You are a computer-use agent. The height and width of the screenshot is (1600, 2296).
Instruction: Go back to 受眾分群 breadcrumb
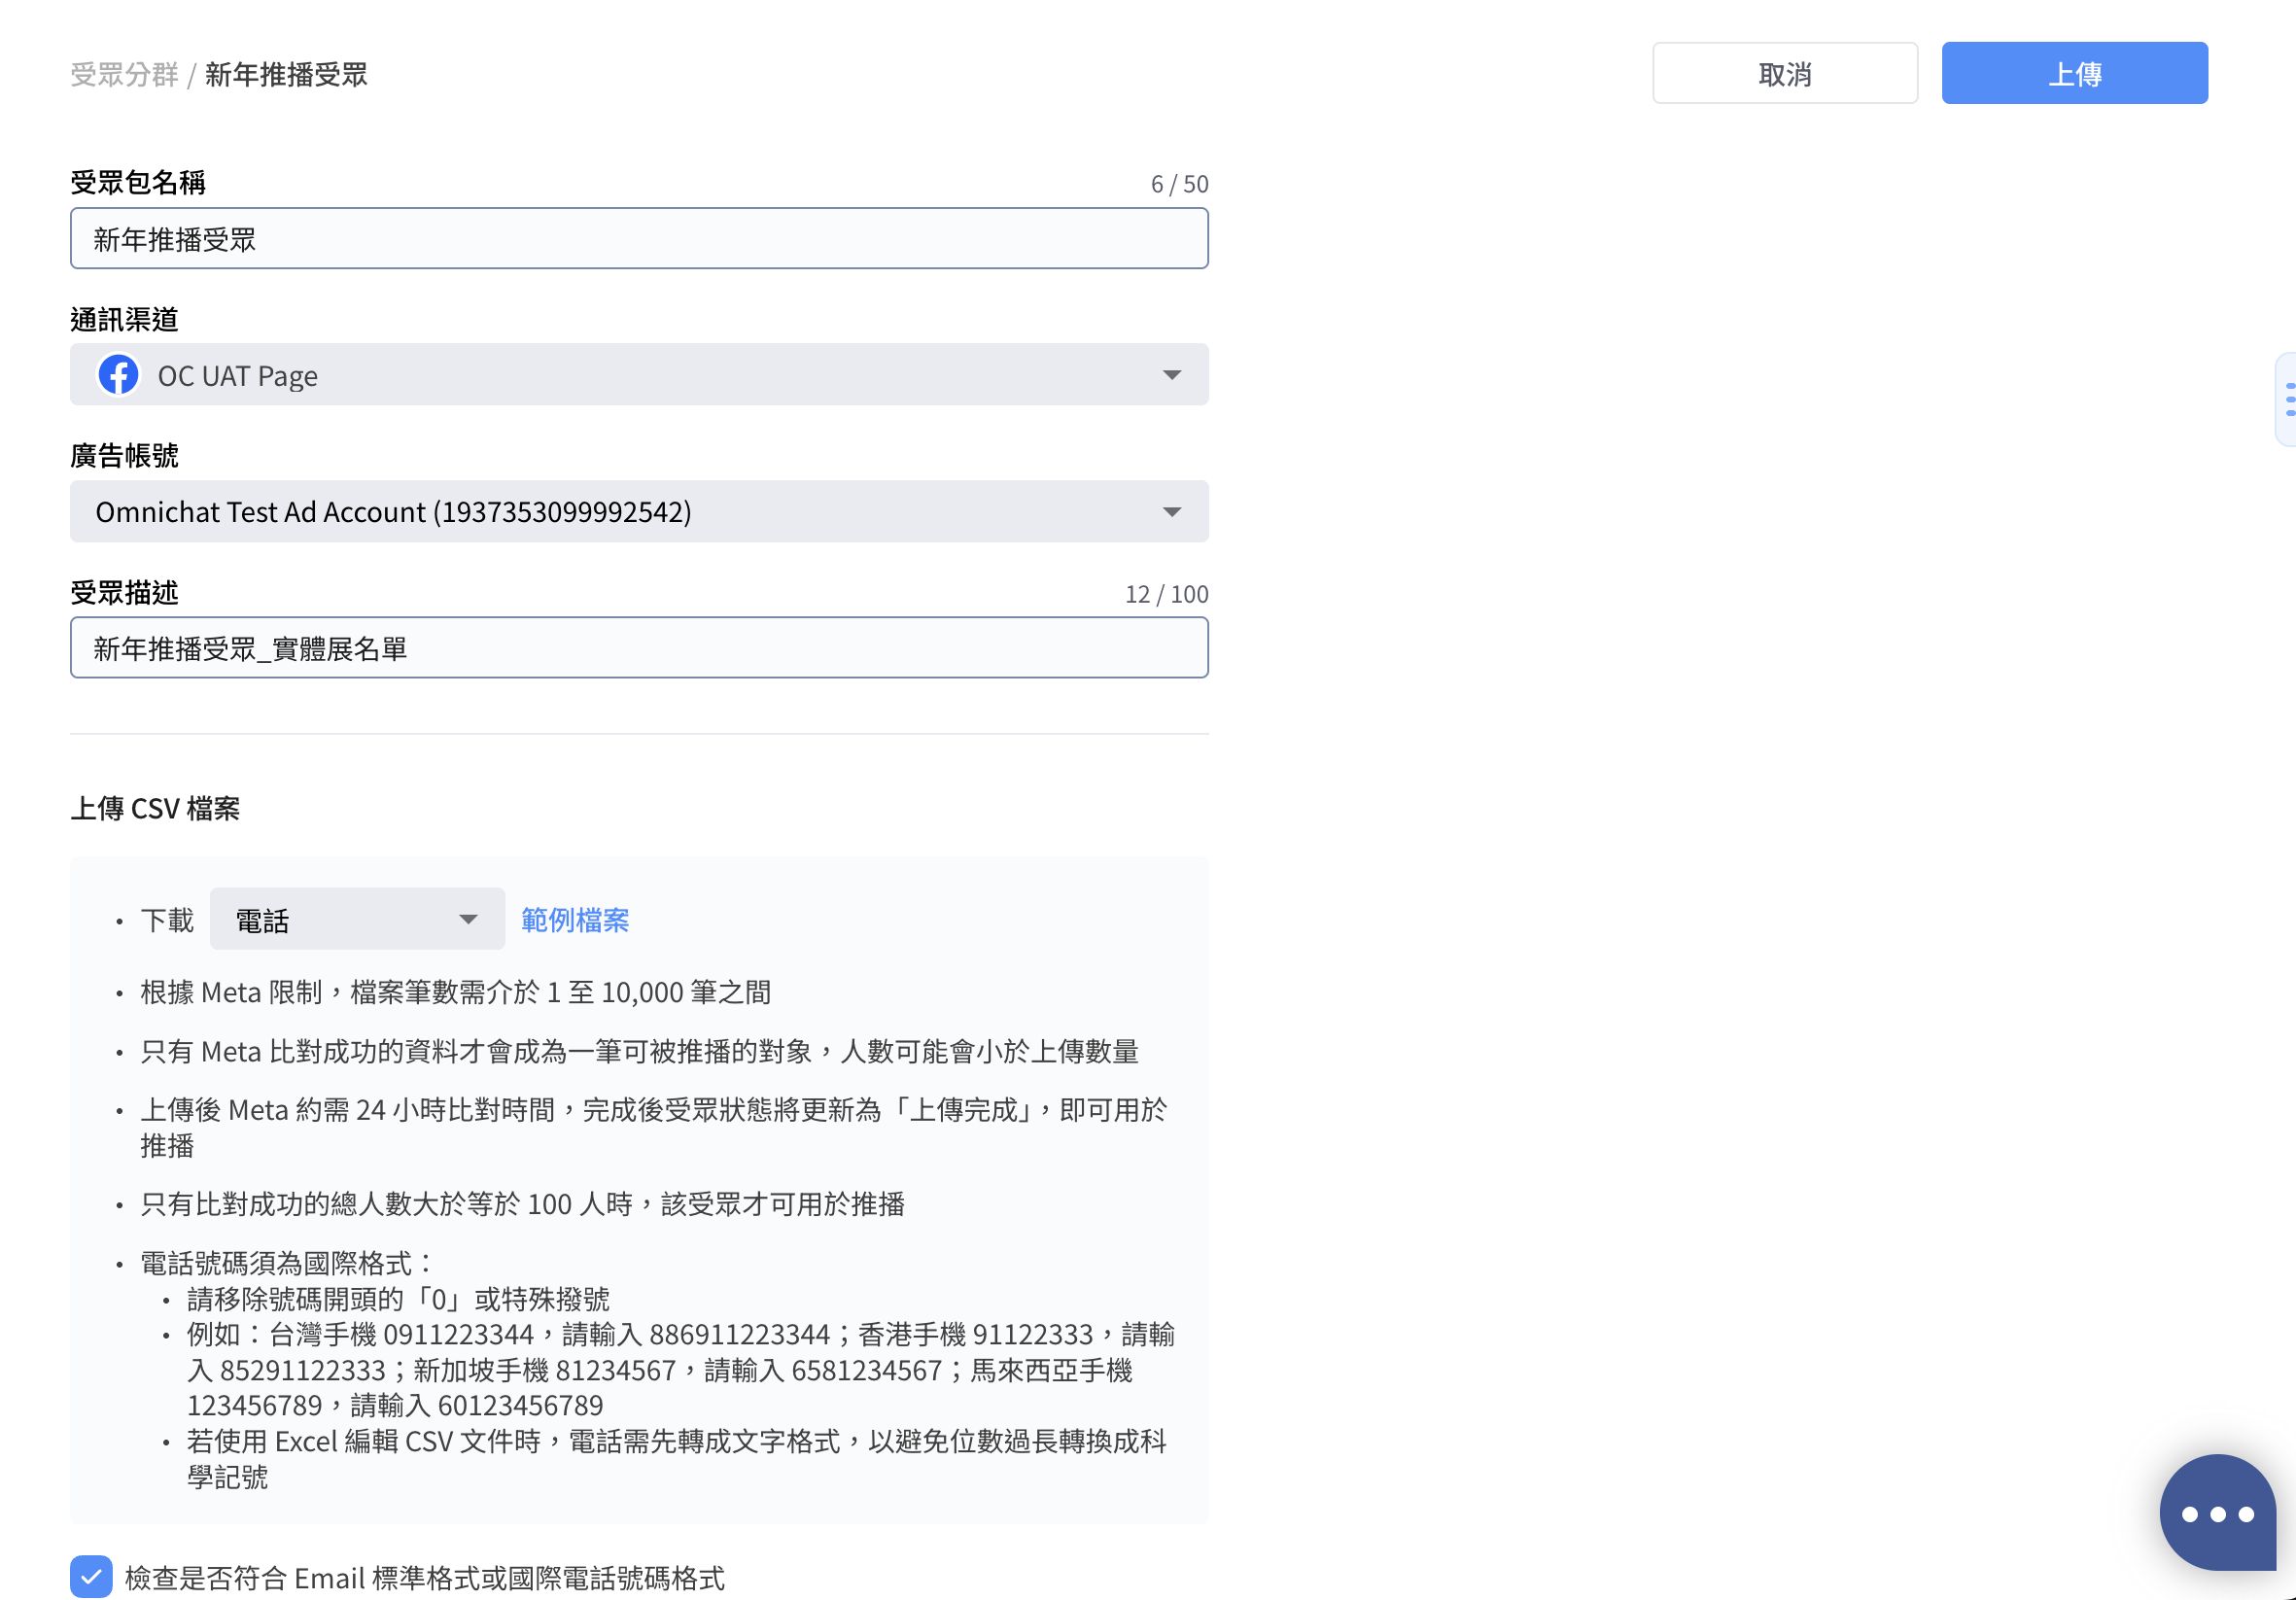click(124, 74)
